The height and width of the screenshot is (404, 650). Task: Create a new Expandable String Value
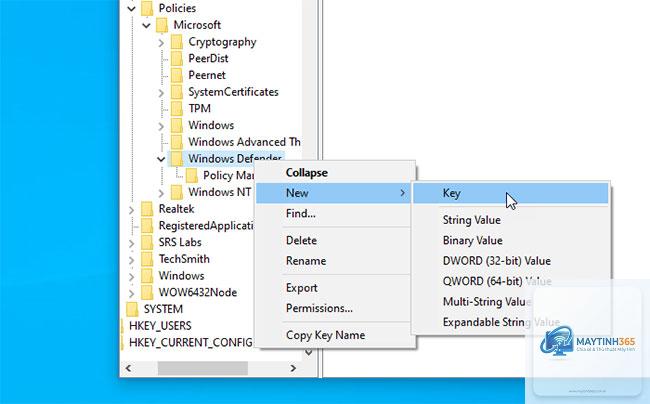tap(511, 322)
